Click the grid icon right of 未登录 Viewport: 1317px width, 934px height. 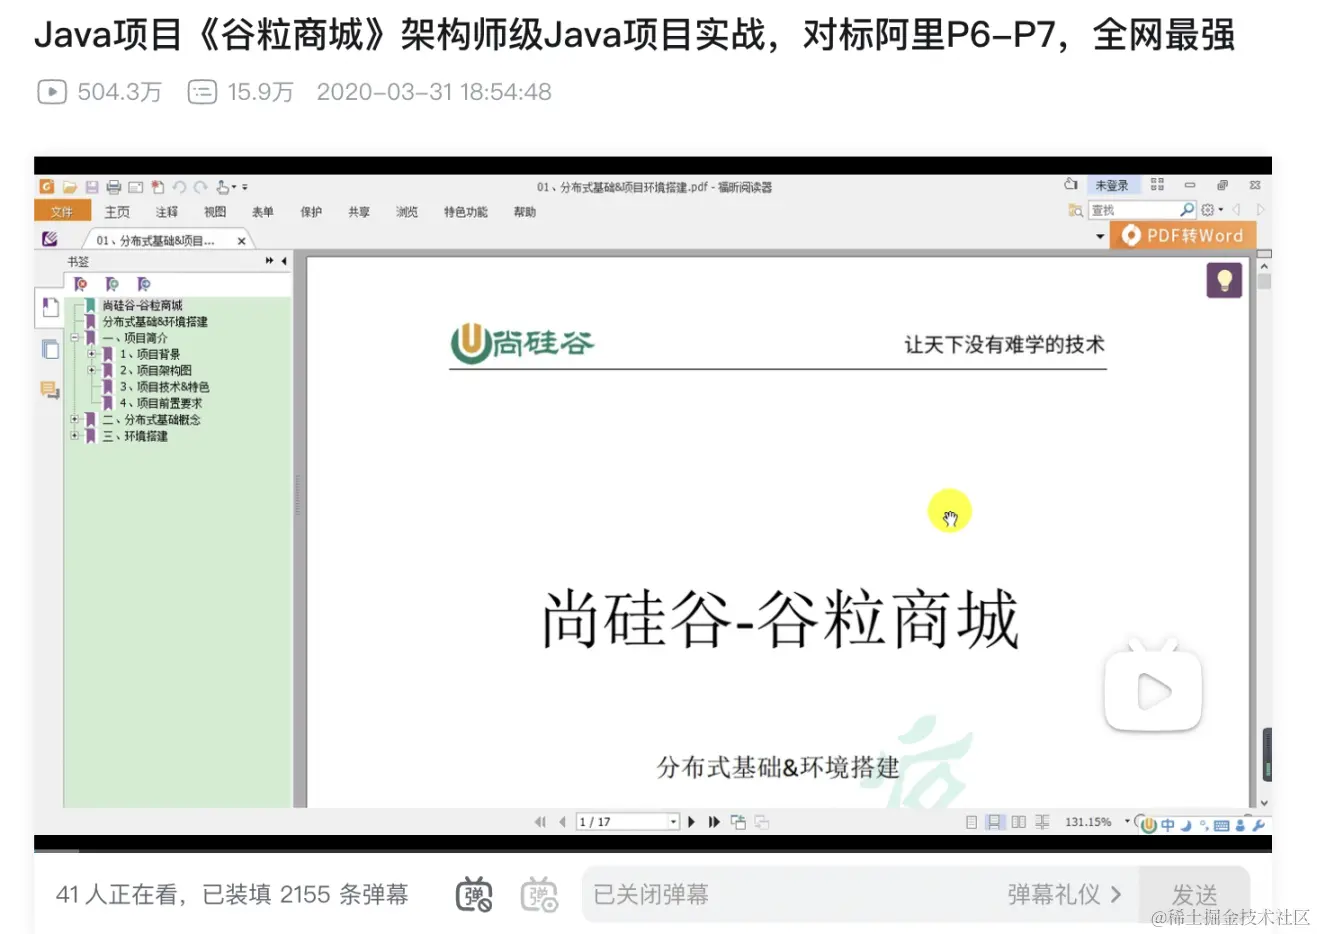point(1157,185)
